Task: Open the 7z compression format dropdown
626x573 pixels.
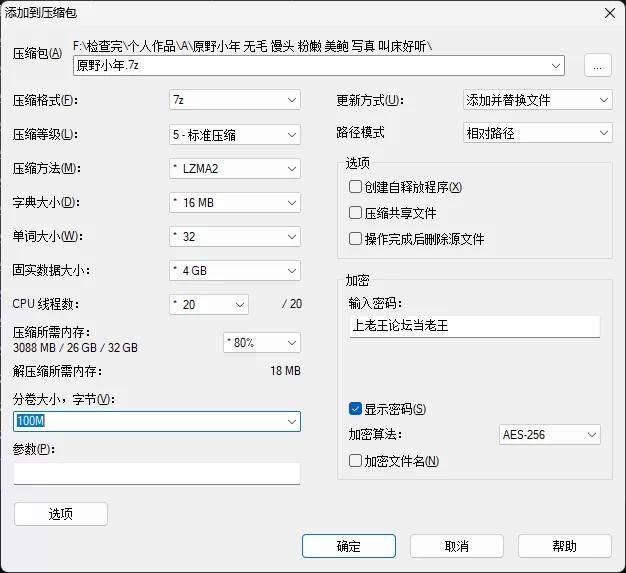Action: (x=235, y=100)
